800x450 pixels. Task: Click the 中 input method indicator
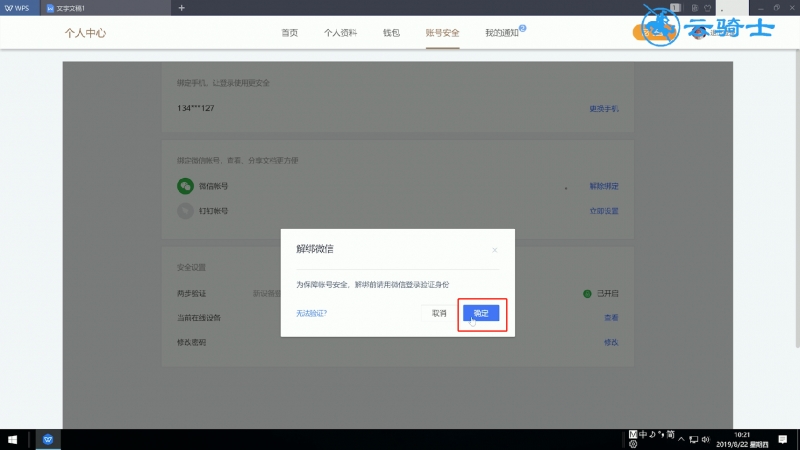tap(643, 434)
